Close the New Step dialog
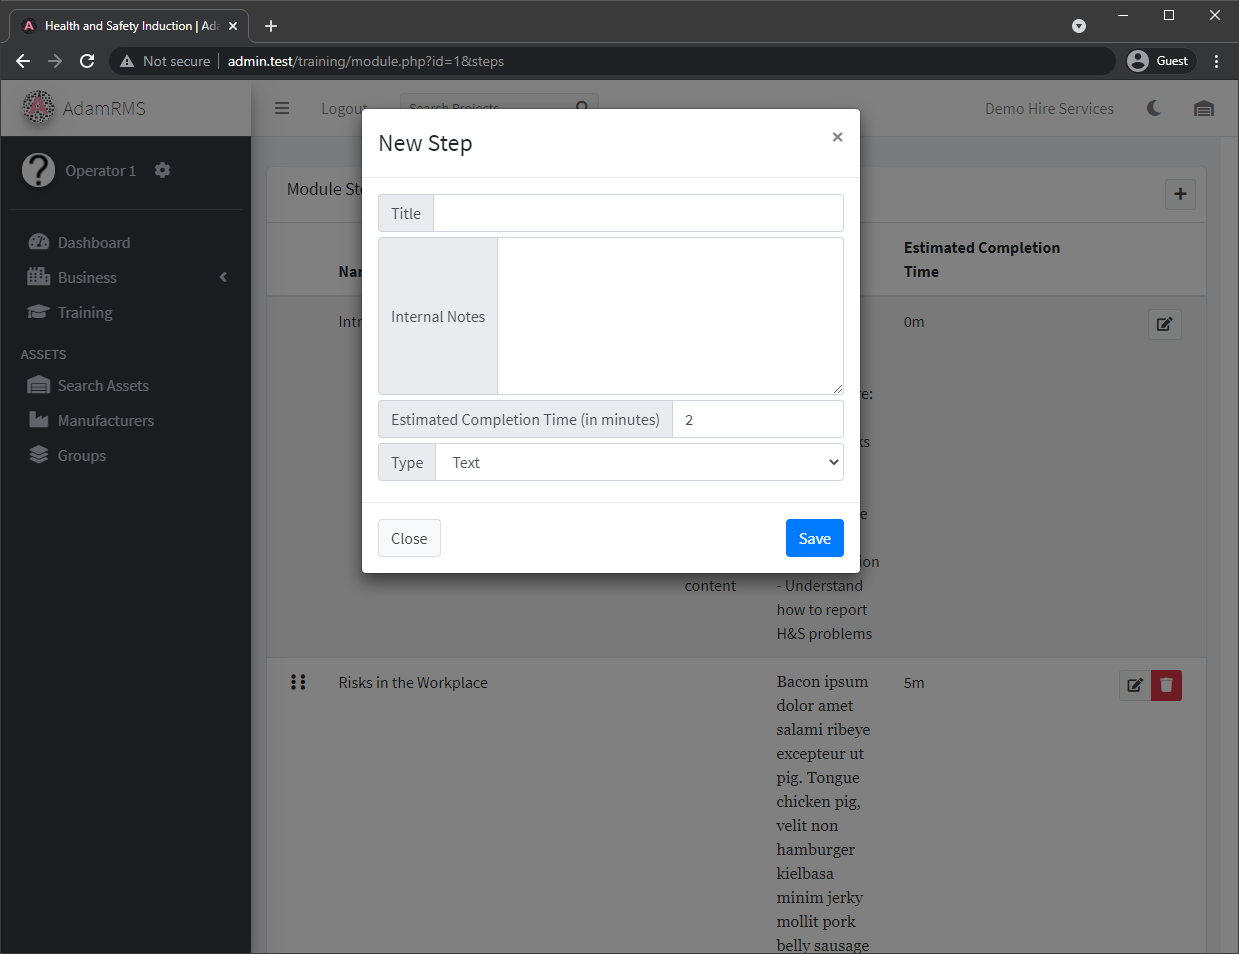Image resolution: width=1239 pixels, height=954 pixels. [409, 538]
